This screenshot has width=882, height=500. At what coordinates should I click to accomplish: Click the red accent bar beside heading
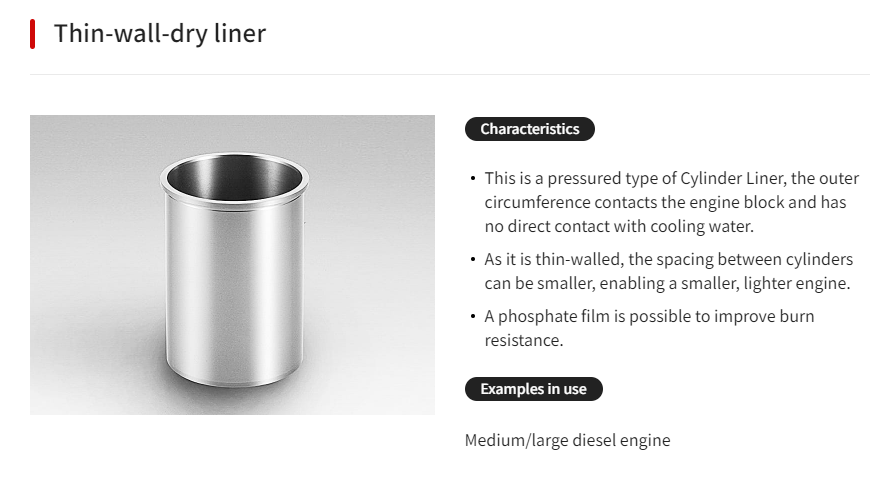[33, 33]
